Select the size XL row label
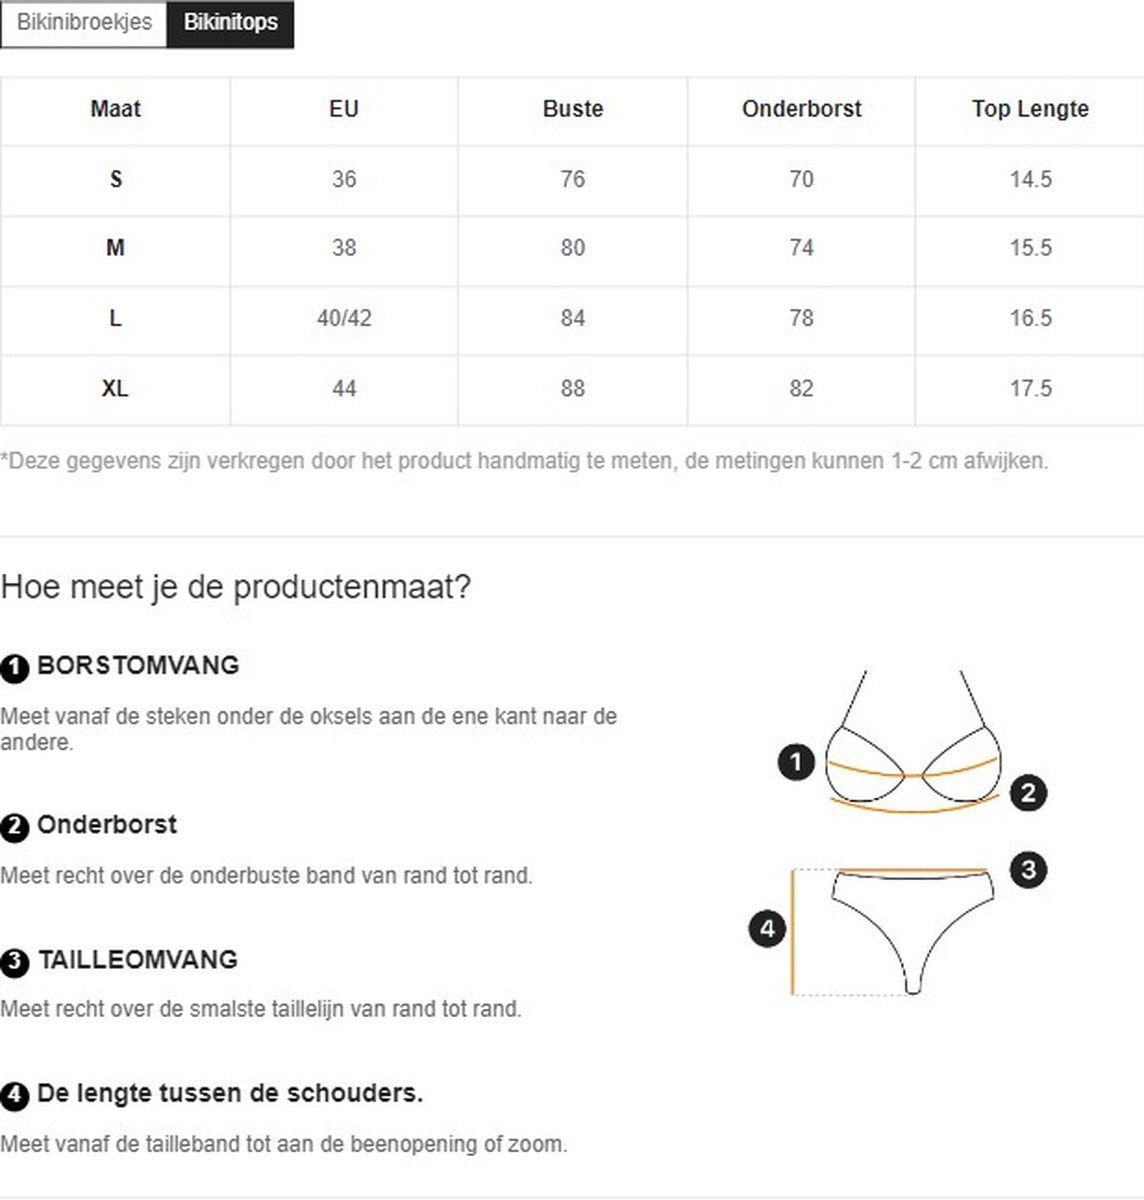1144x1200 pixels. (115, 389)
